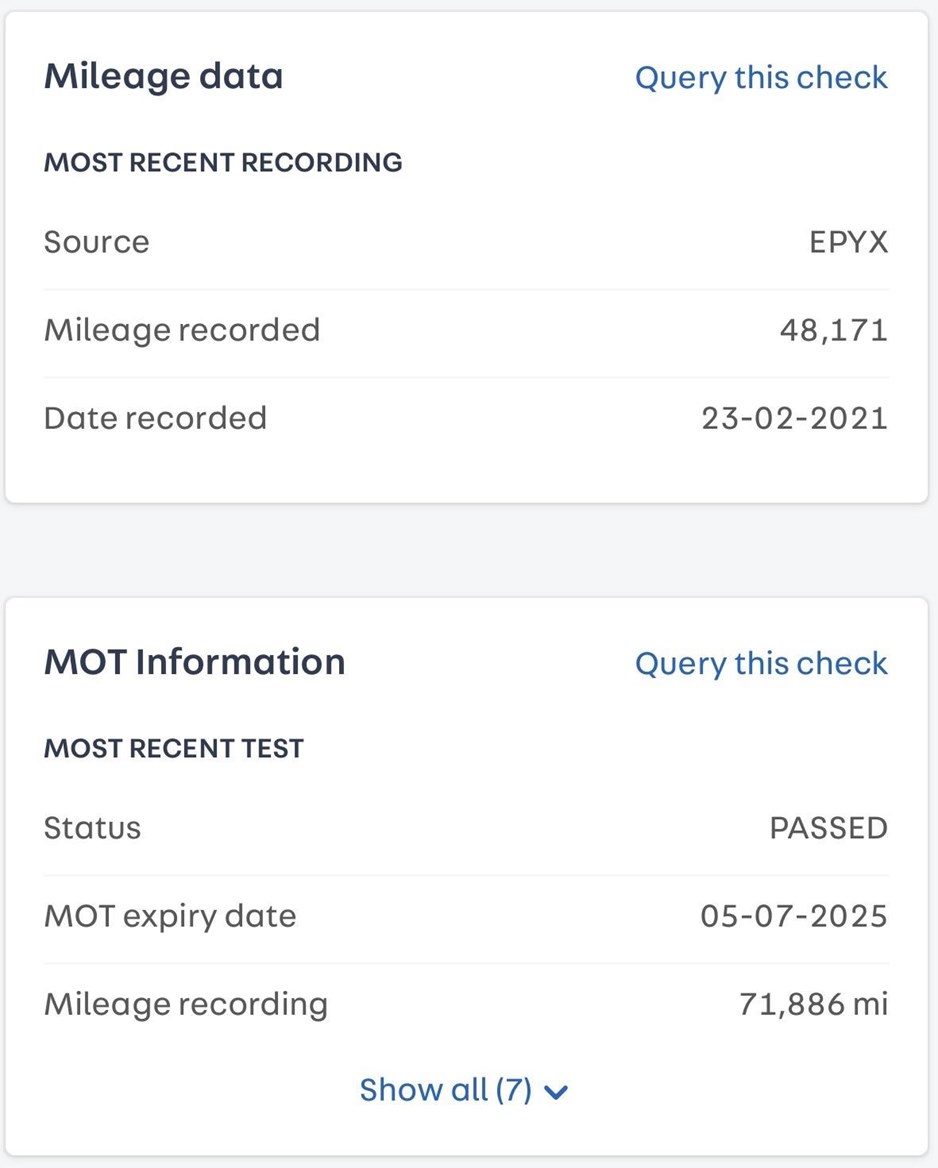The width and height of the screenshot is (938, 1168).
Task: Click the Date recorded label
Action: 155,418
